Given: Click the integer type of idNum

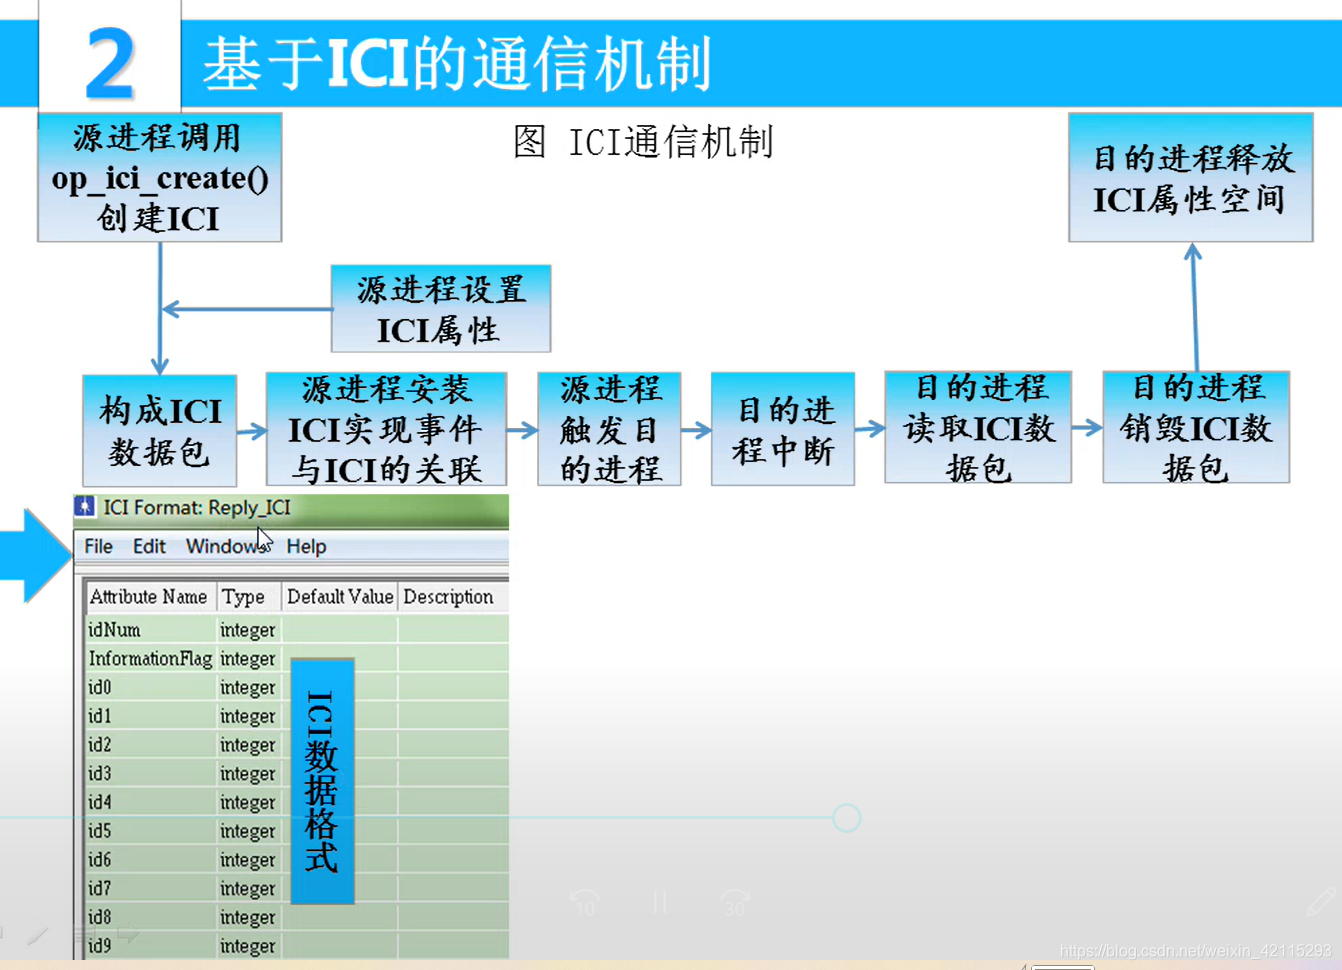Looking at the screenshot, I should coord(248,631).
